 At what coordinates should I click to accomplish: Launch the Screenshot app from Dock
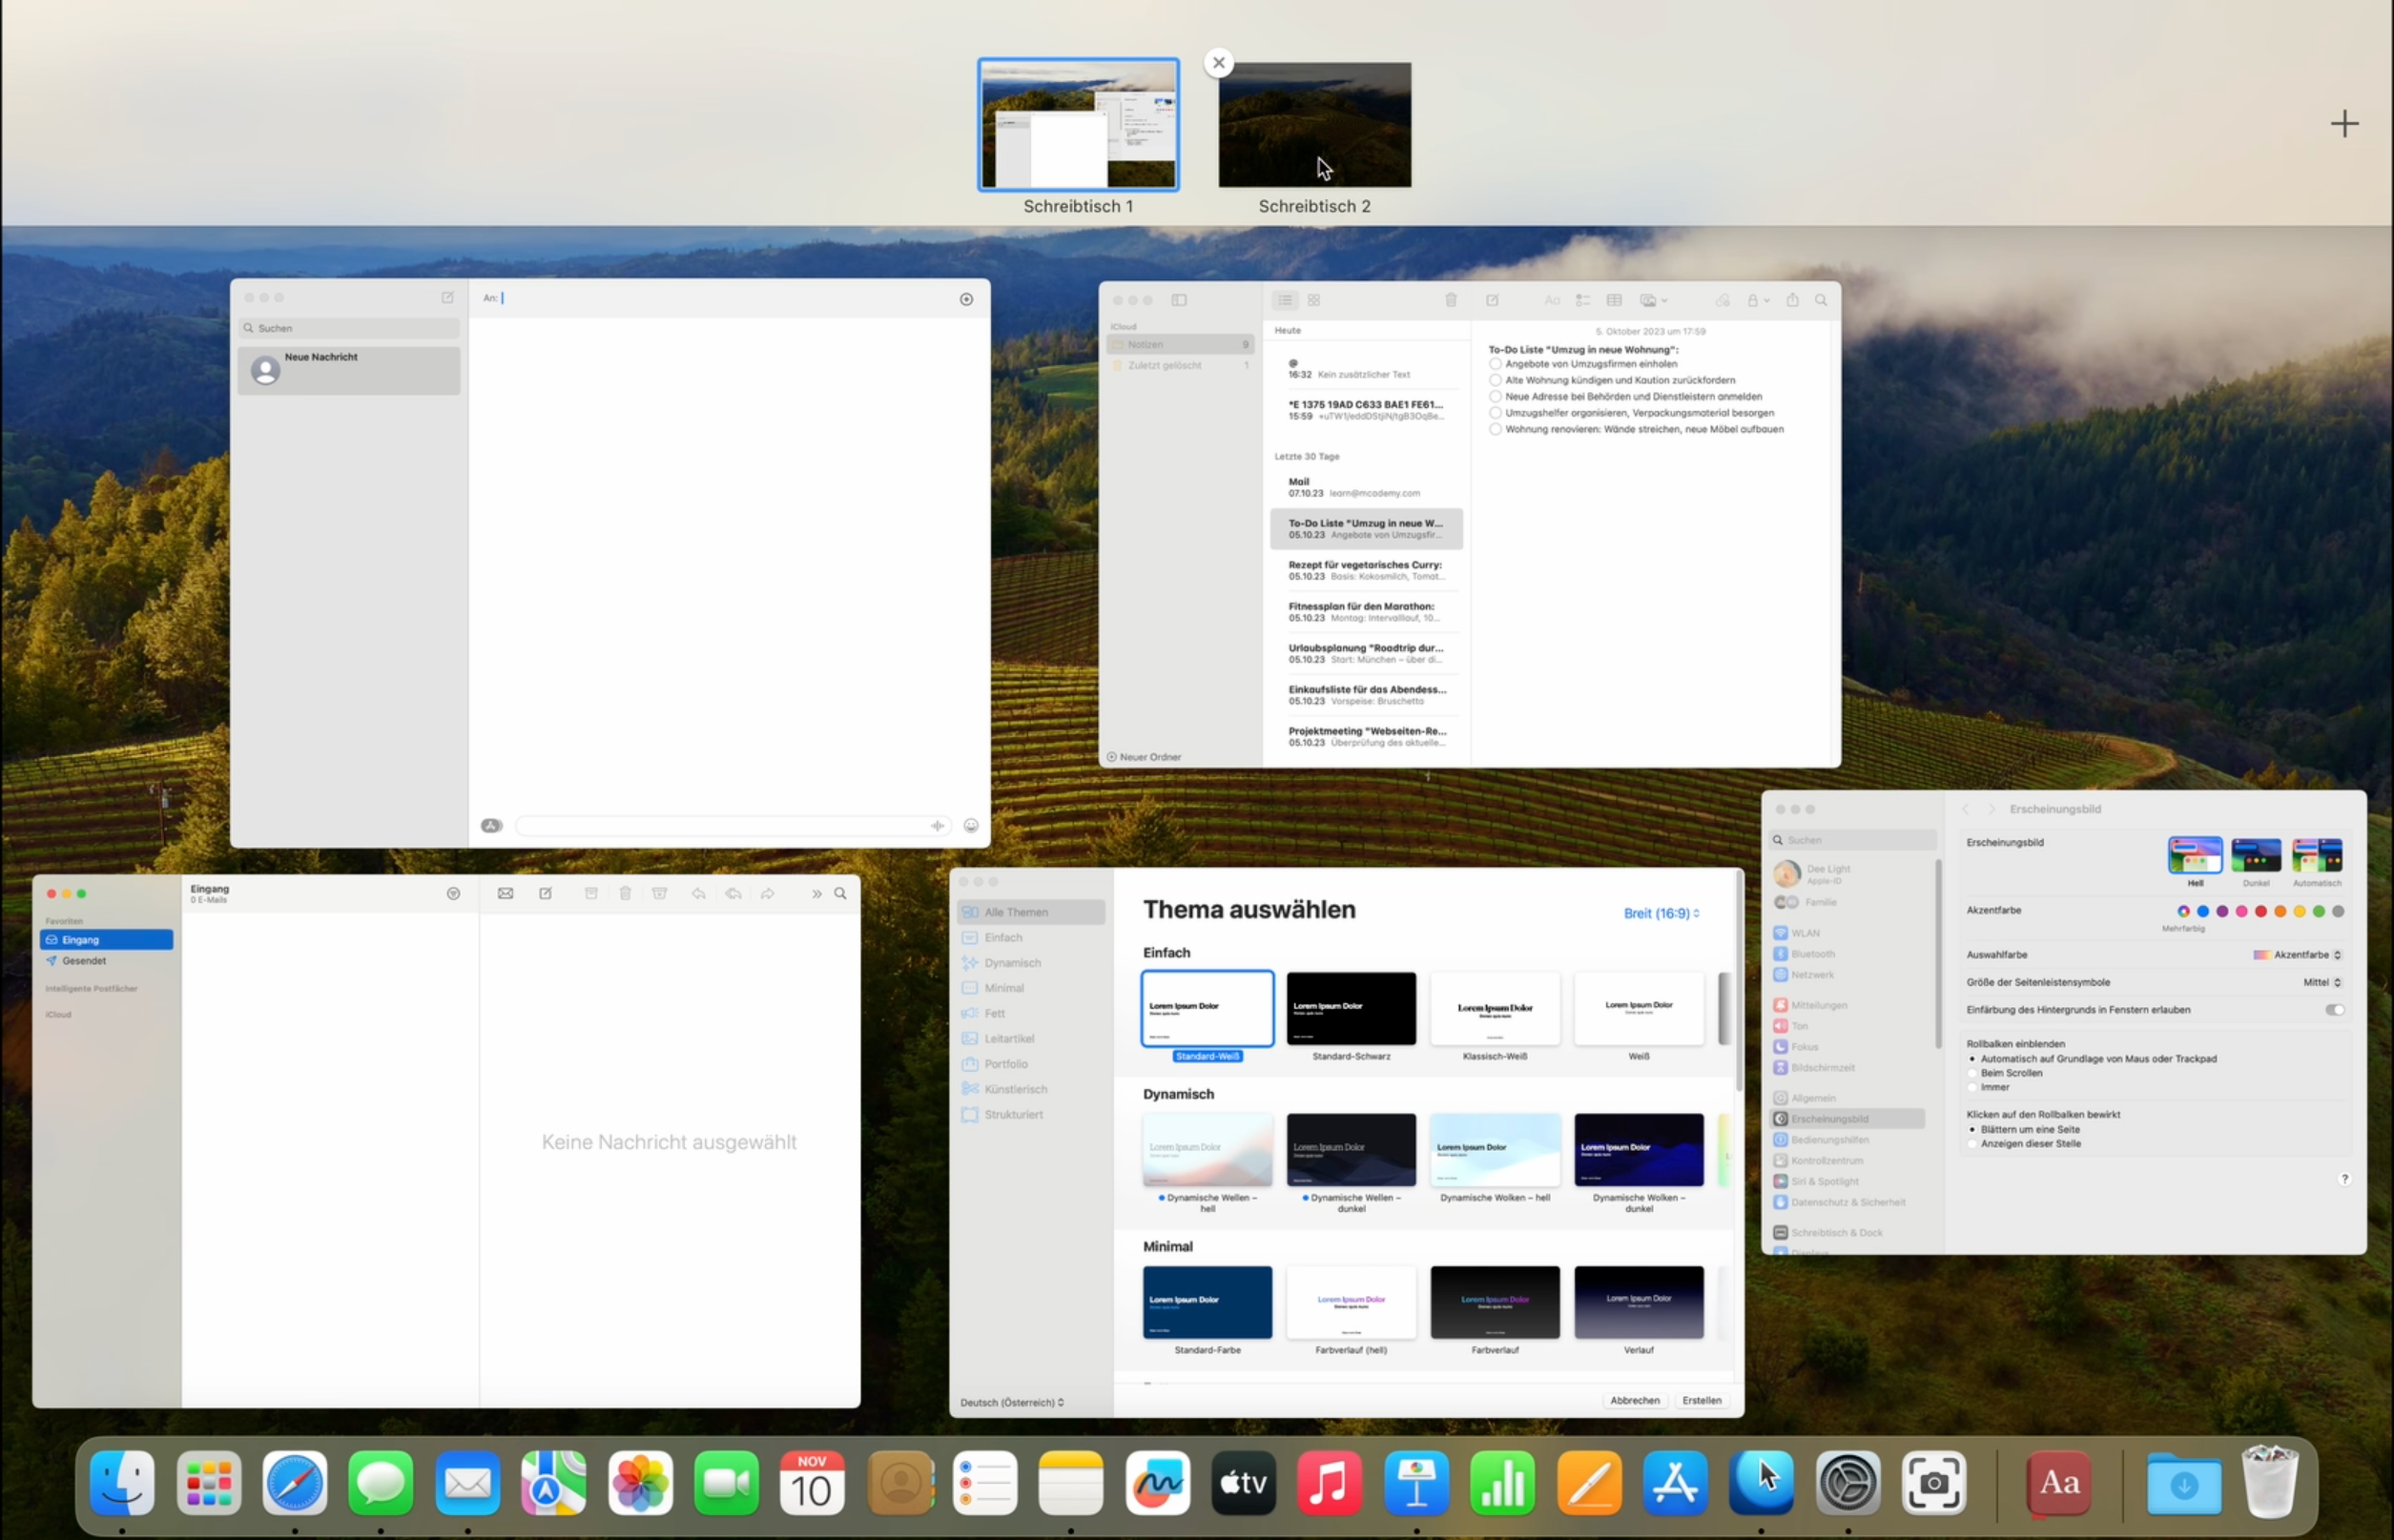[1933, 1483]
